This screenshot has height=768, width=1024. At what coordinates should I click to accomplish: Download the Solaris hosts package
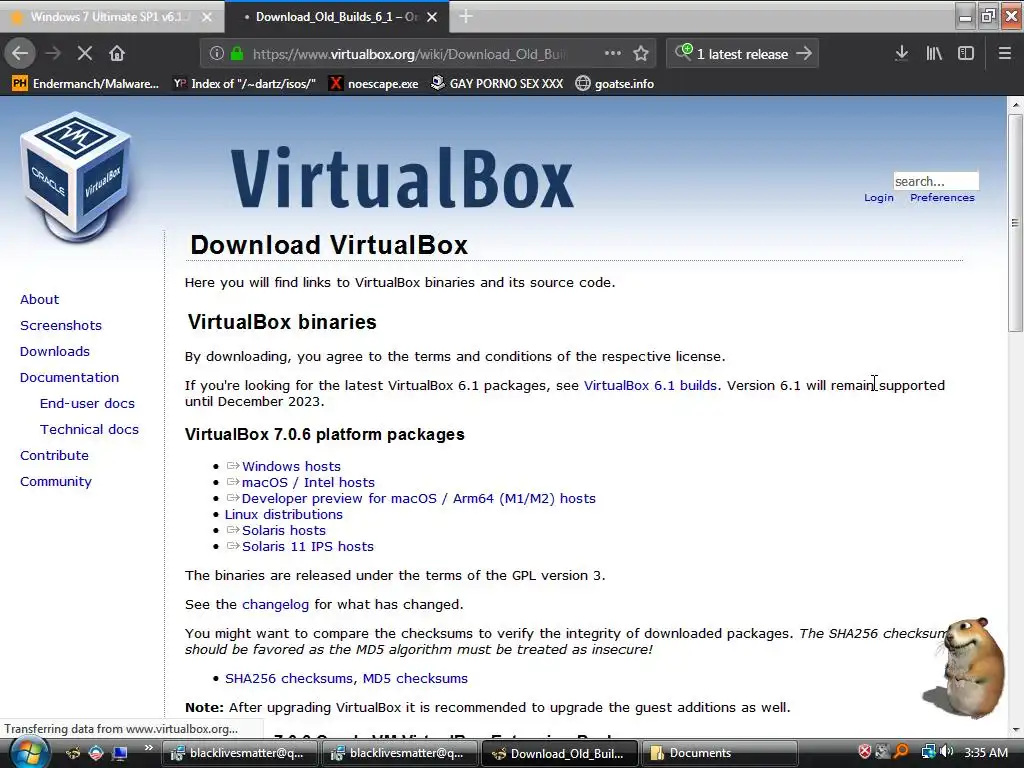tap(283, 530)
